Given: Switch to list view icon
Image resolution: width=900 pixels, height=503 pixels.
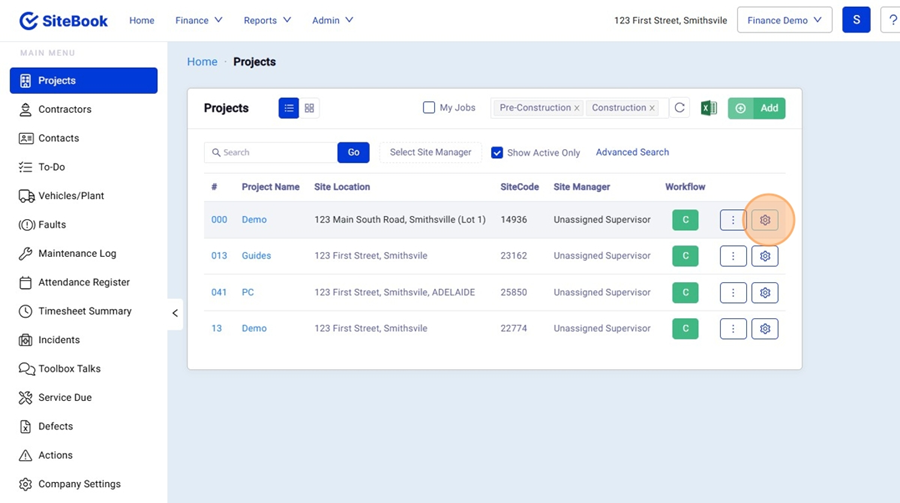Looking at the screenshot, I should pos(289,108).
